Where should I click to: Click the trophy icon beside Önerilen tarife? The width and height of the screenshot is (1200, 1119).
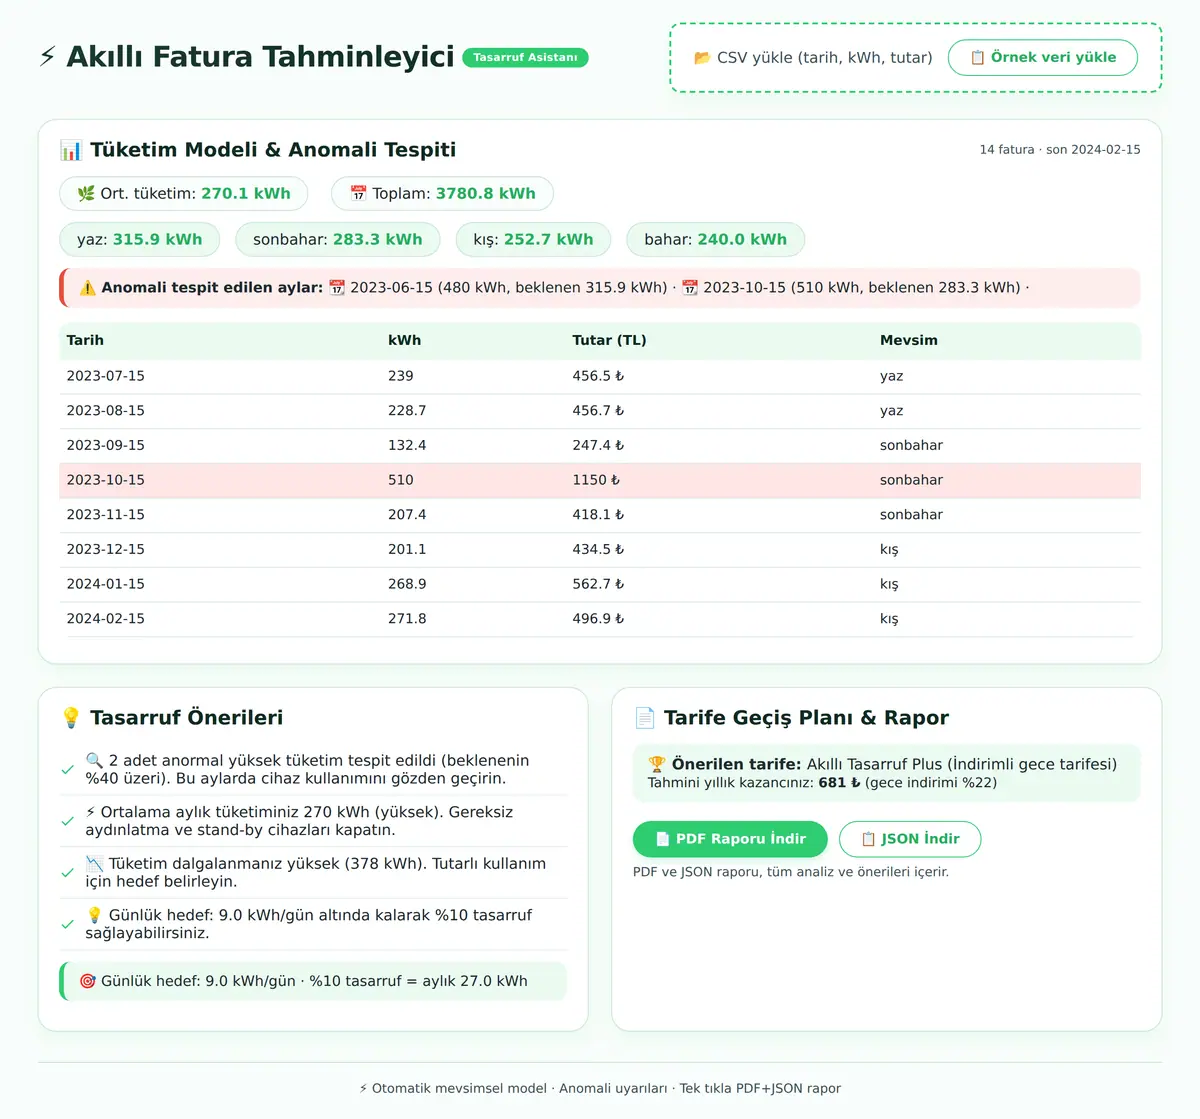pyautogui.click(x=657, y=764)
